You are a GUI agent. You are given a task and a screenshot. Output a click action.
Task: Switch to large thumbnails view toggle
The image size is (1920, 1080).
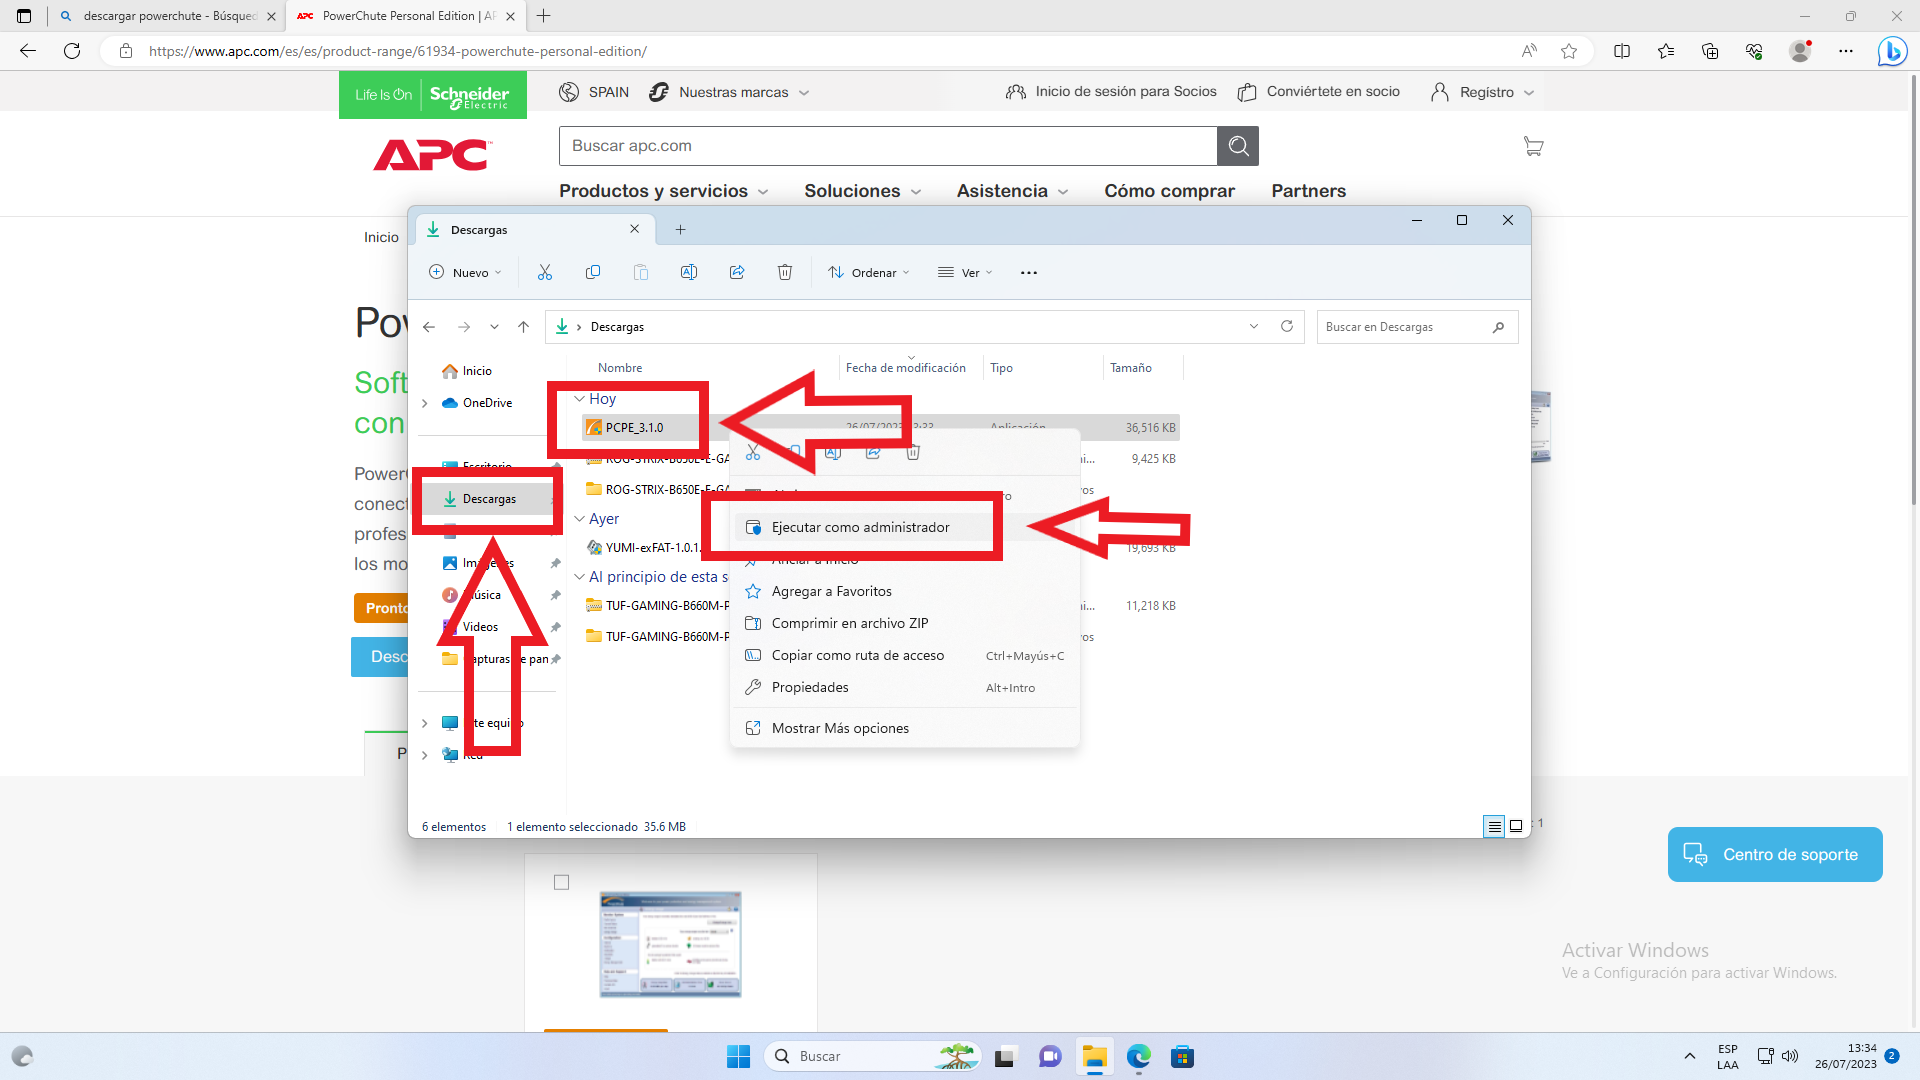1516,826
